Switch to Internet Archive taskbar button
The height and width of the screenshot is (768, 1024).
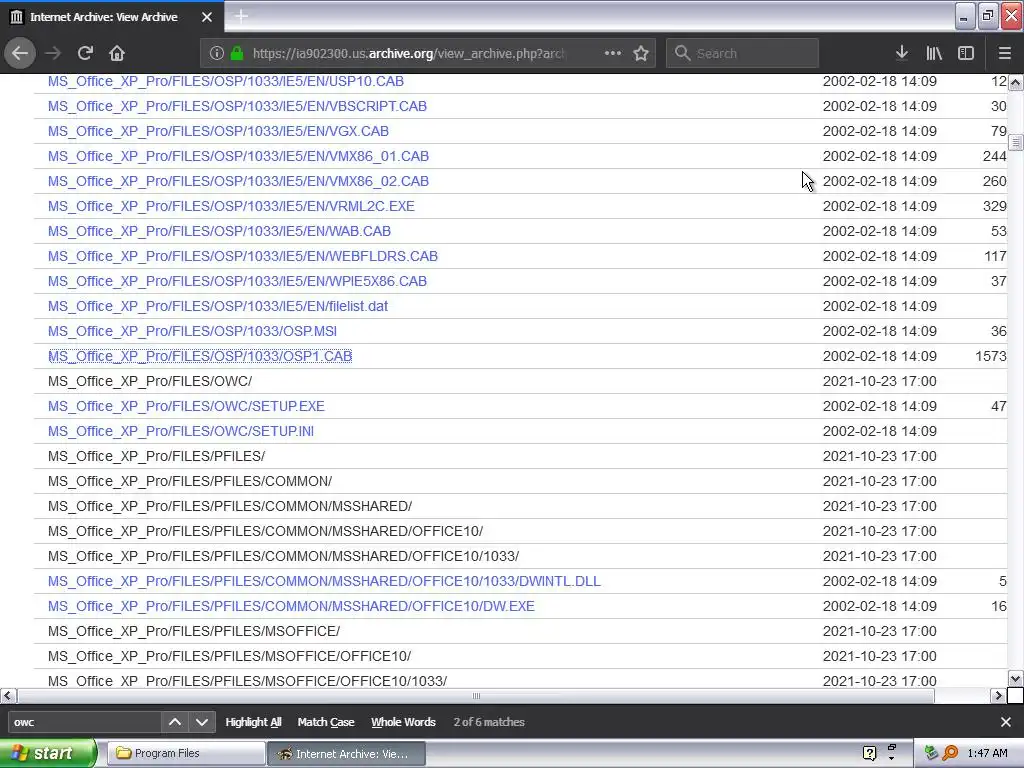(x=347, y=753)
